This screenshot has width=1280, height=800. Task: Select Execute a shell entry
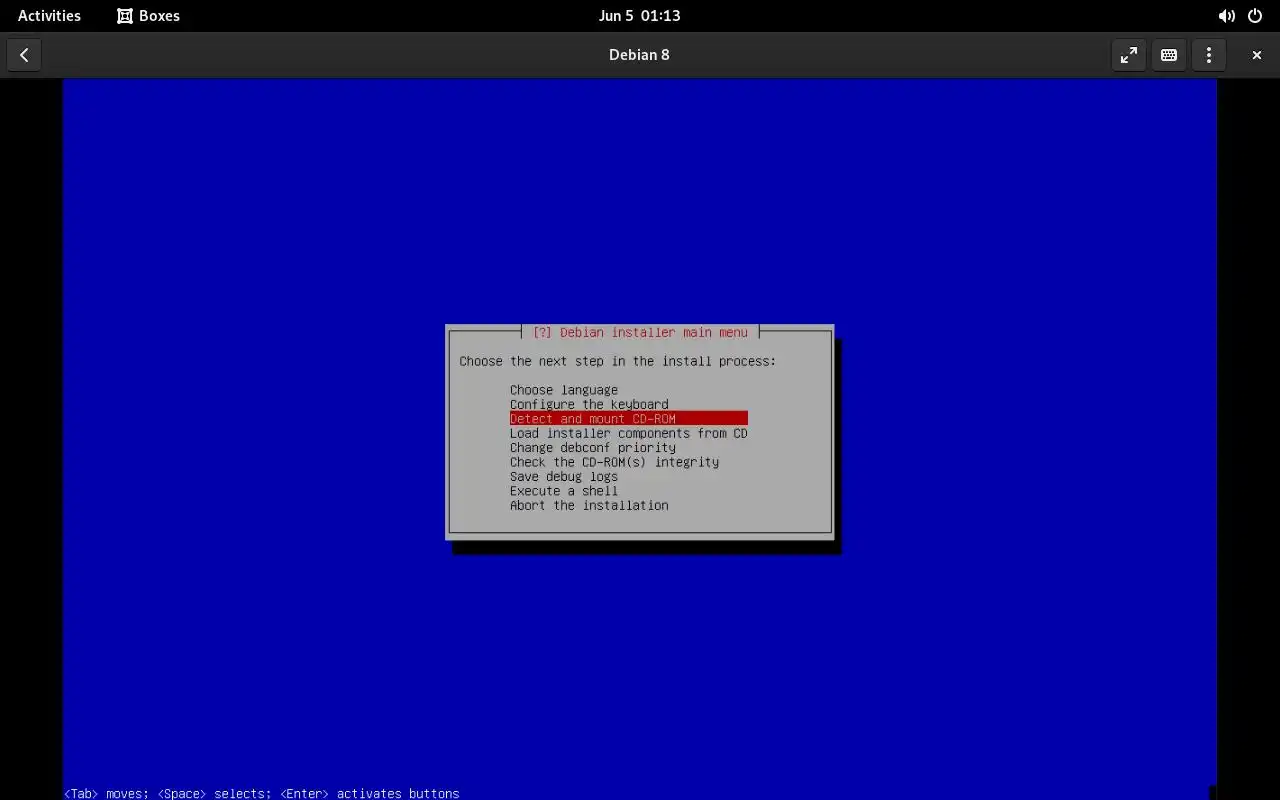click(564, 491)
